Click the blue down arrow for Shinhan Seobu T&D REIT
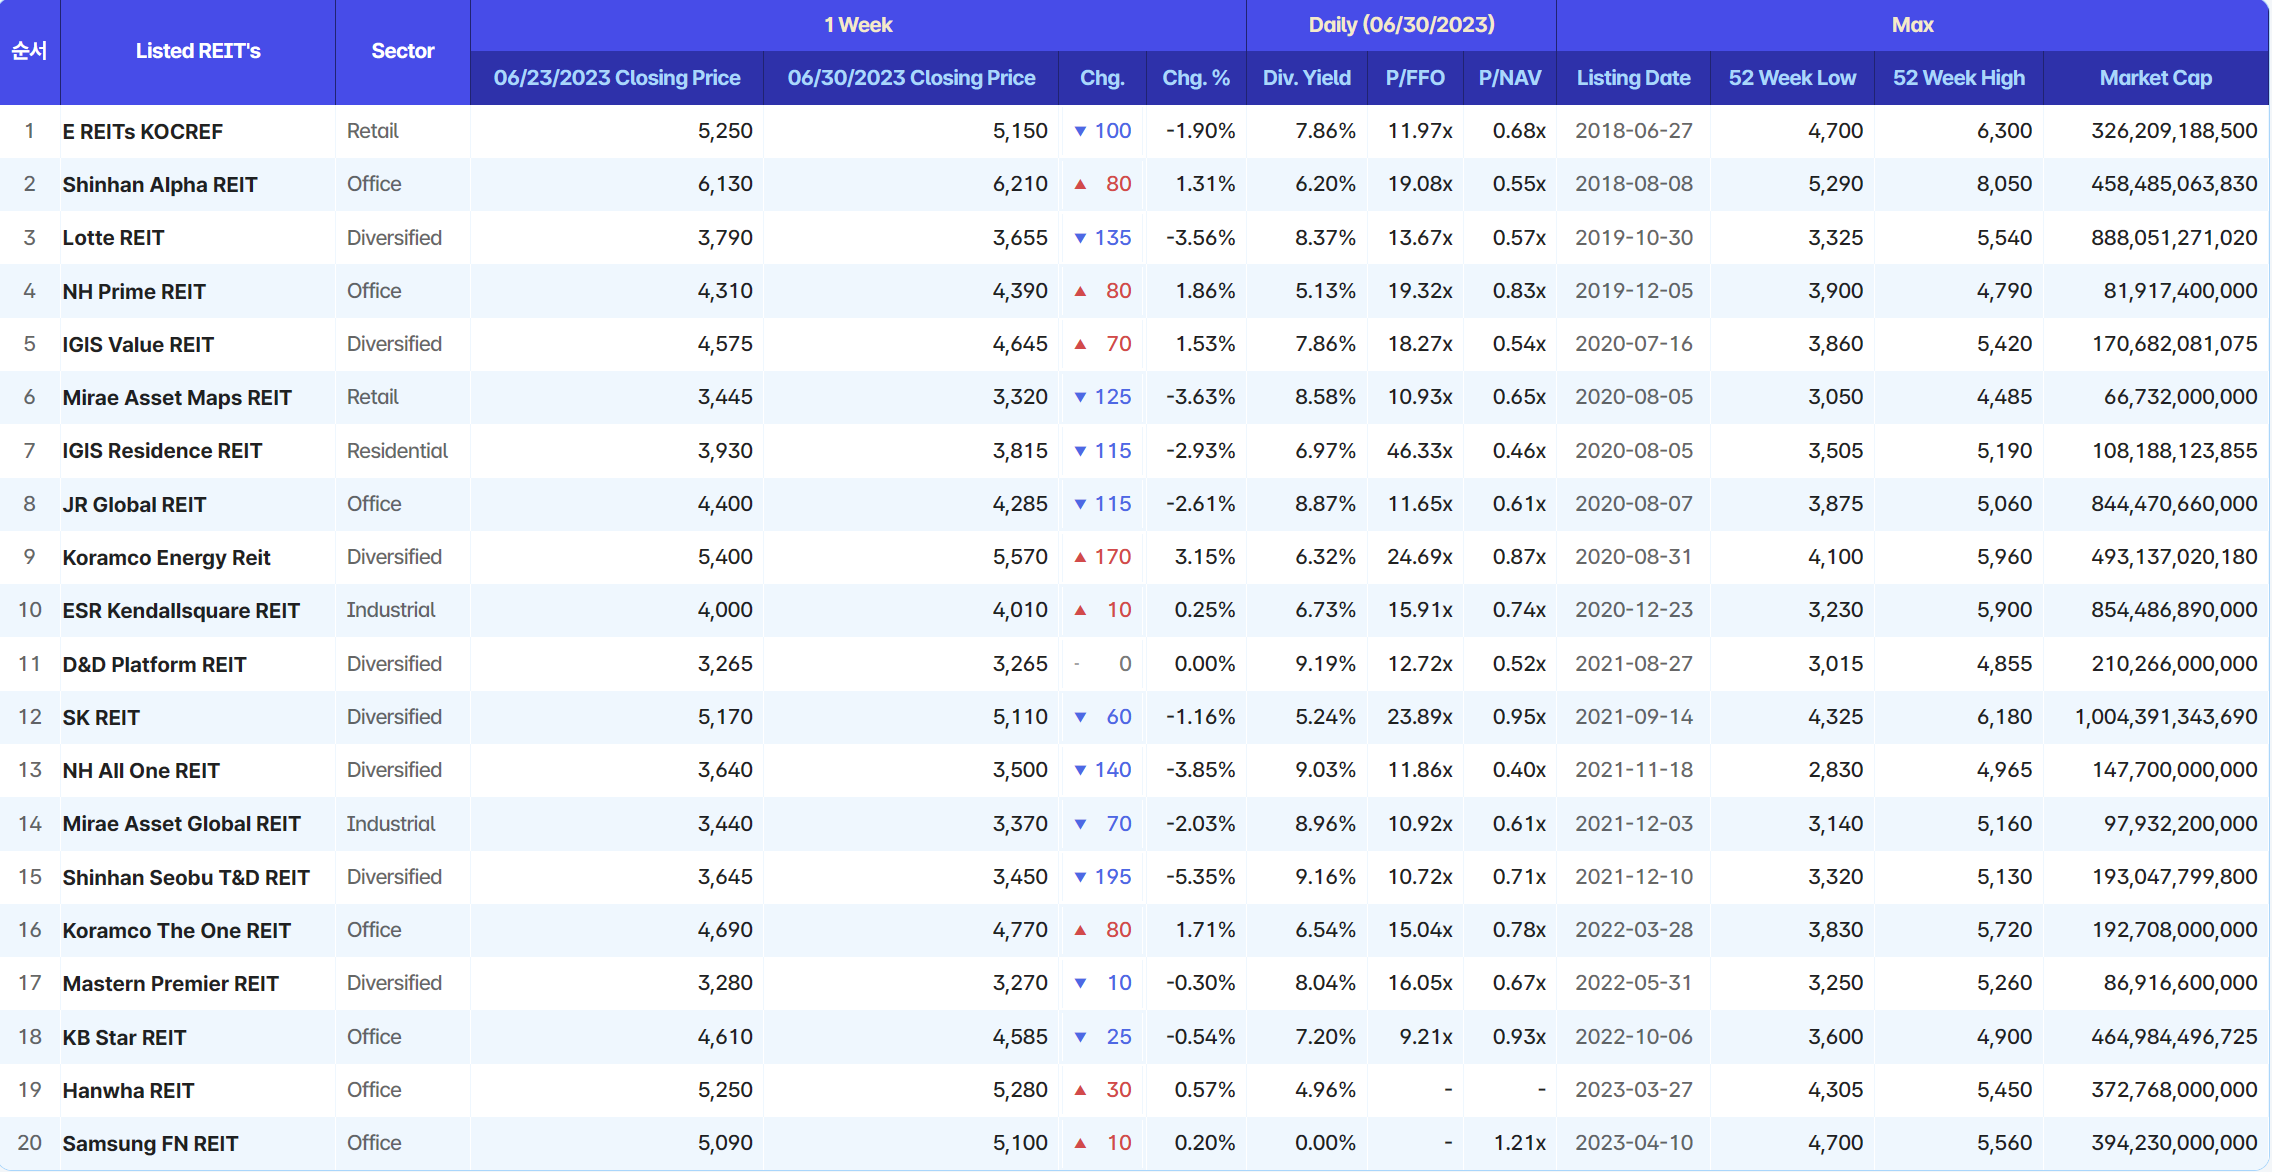Viewport: 2272px width, 1172px height. (x=1080, y=877)
